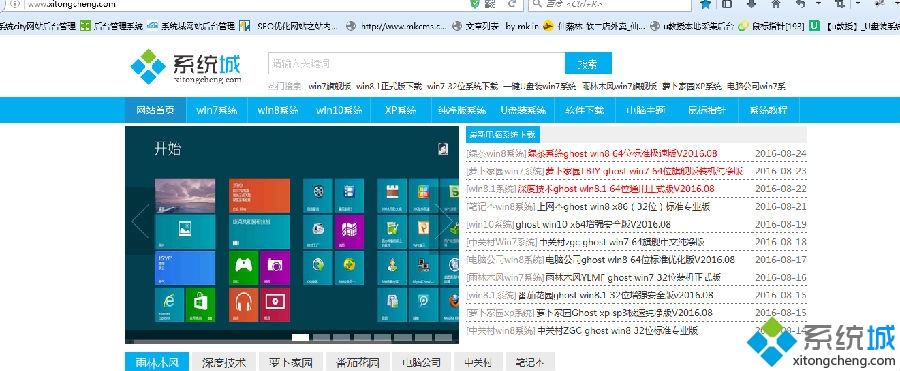
Task: Open 雨林木风YLMF ghost win7 32位 link
Action: [634, 277]
